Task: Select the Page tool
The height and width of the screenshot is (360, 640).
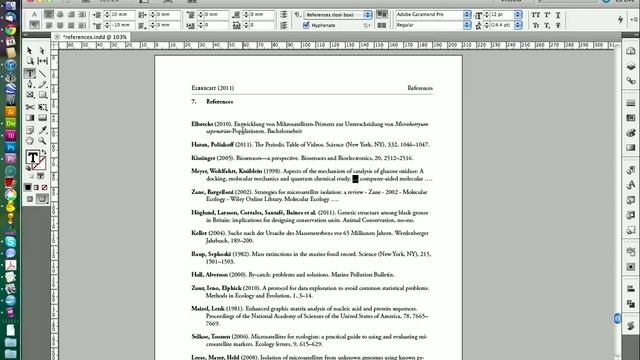Action: 30,61
